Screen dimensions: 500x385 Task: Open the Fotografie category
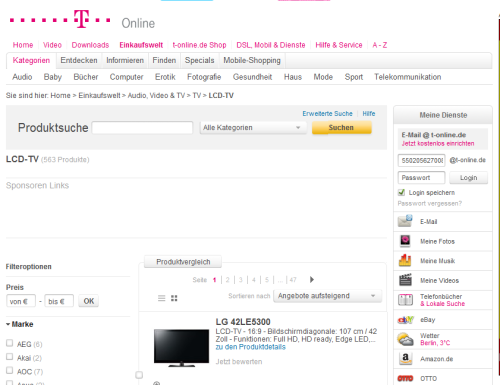pos(204,77)
